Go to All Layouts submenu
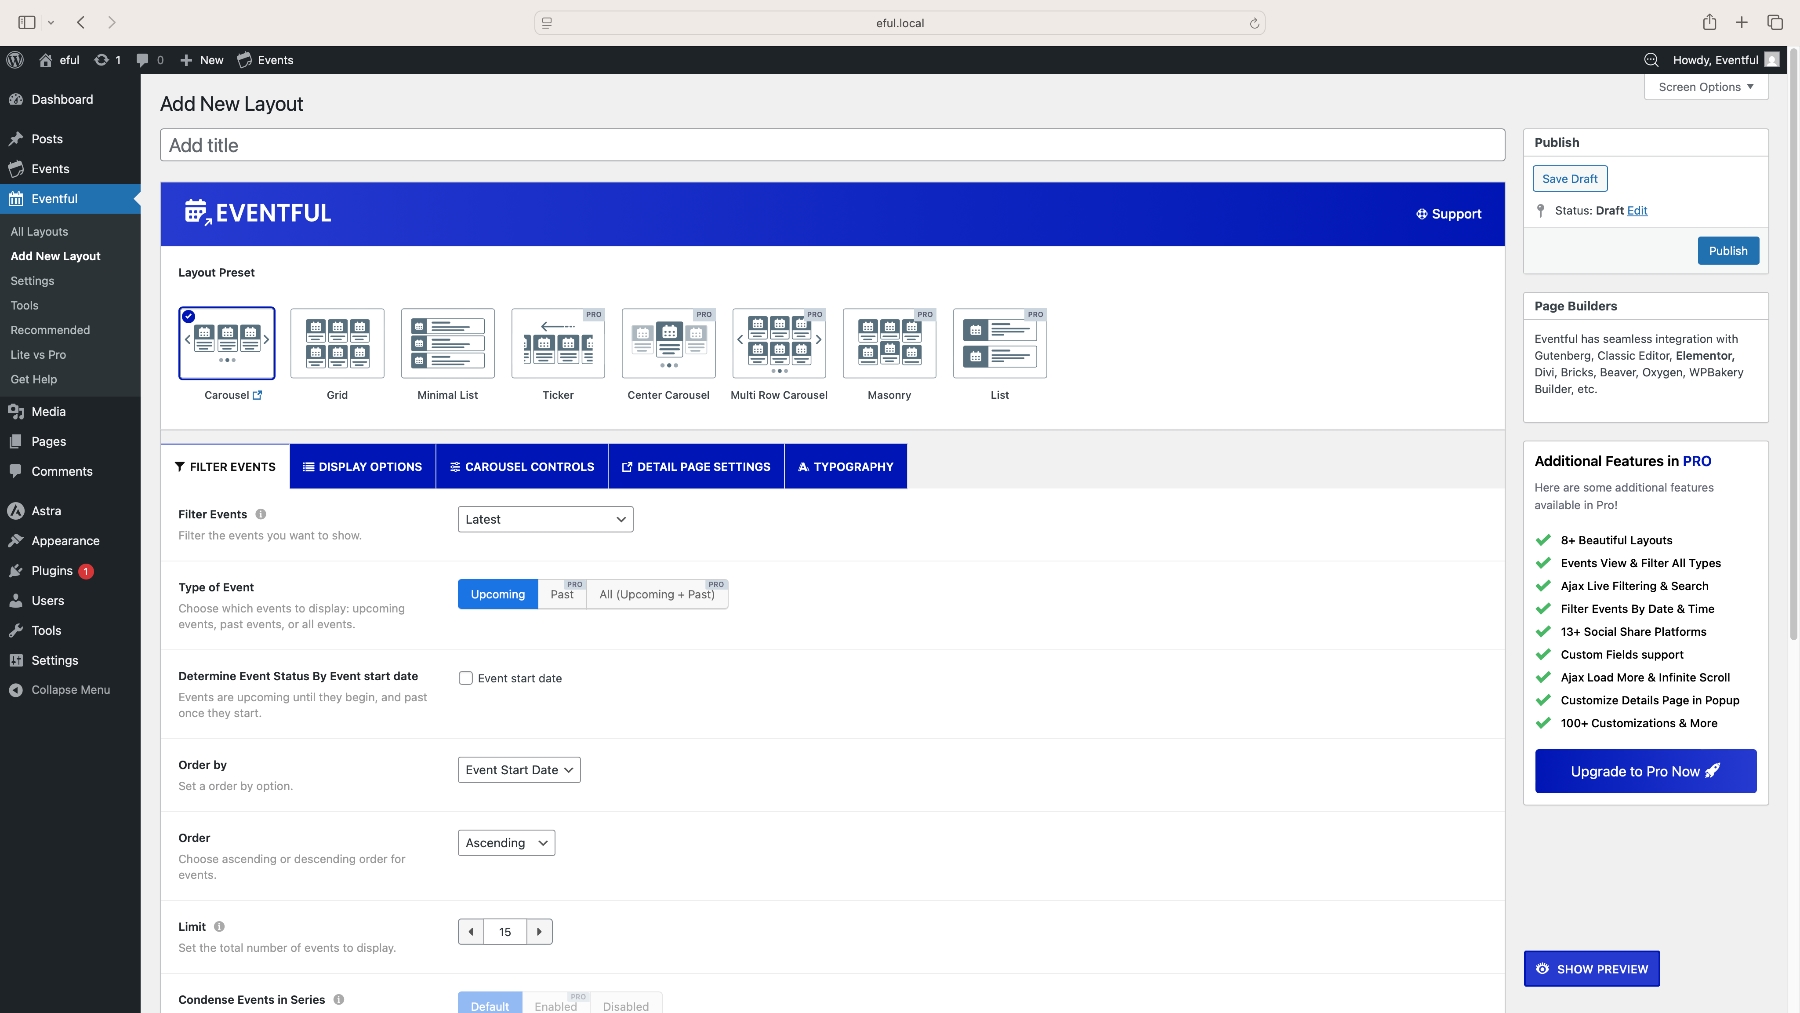The height and width of the screenshot is (1013, 1800). tap(40, 232)
